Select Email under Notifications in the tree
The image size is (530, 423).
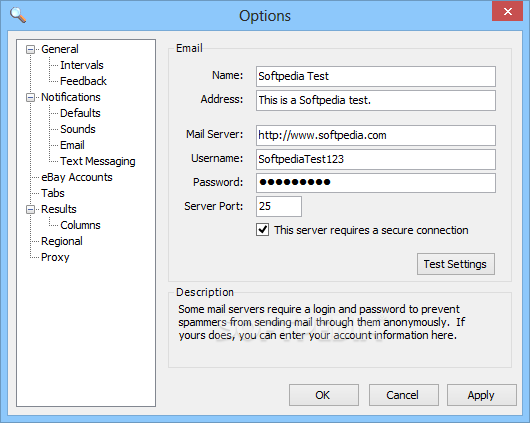click(72, 145)
